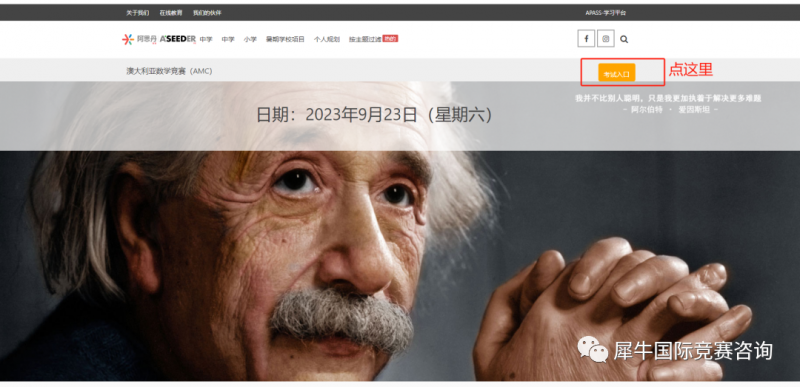This screenshot has height=387, width=800.
Task: Click the ASEEDER wordmark logo
Action: click(178, 39)
